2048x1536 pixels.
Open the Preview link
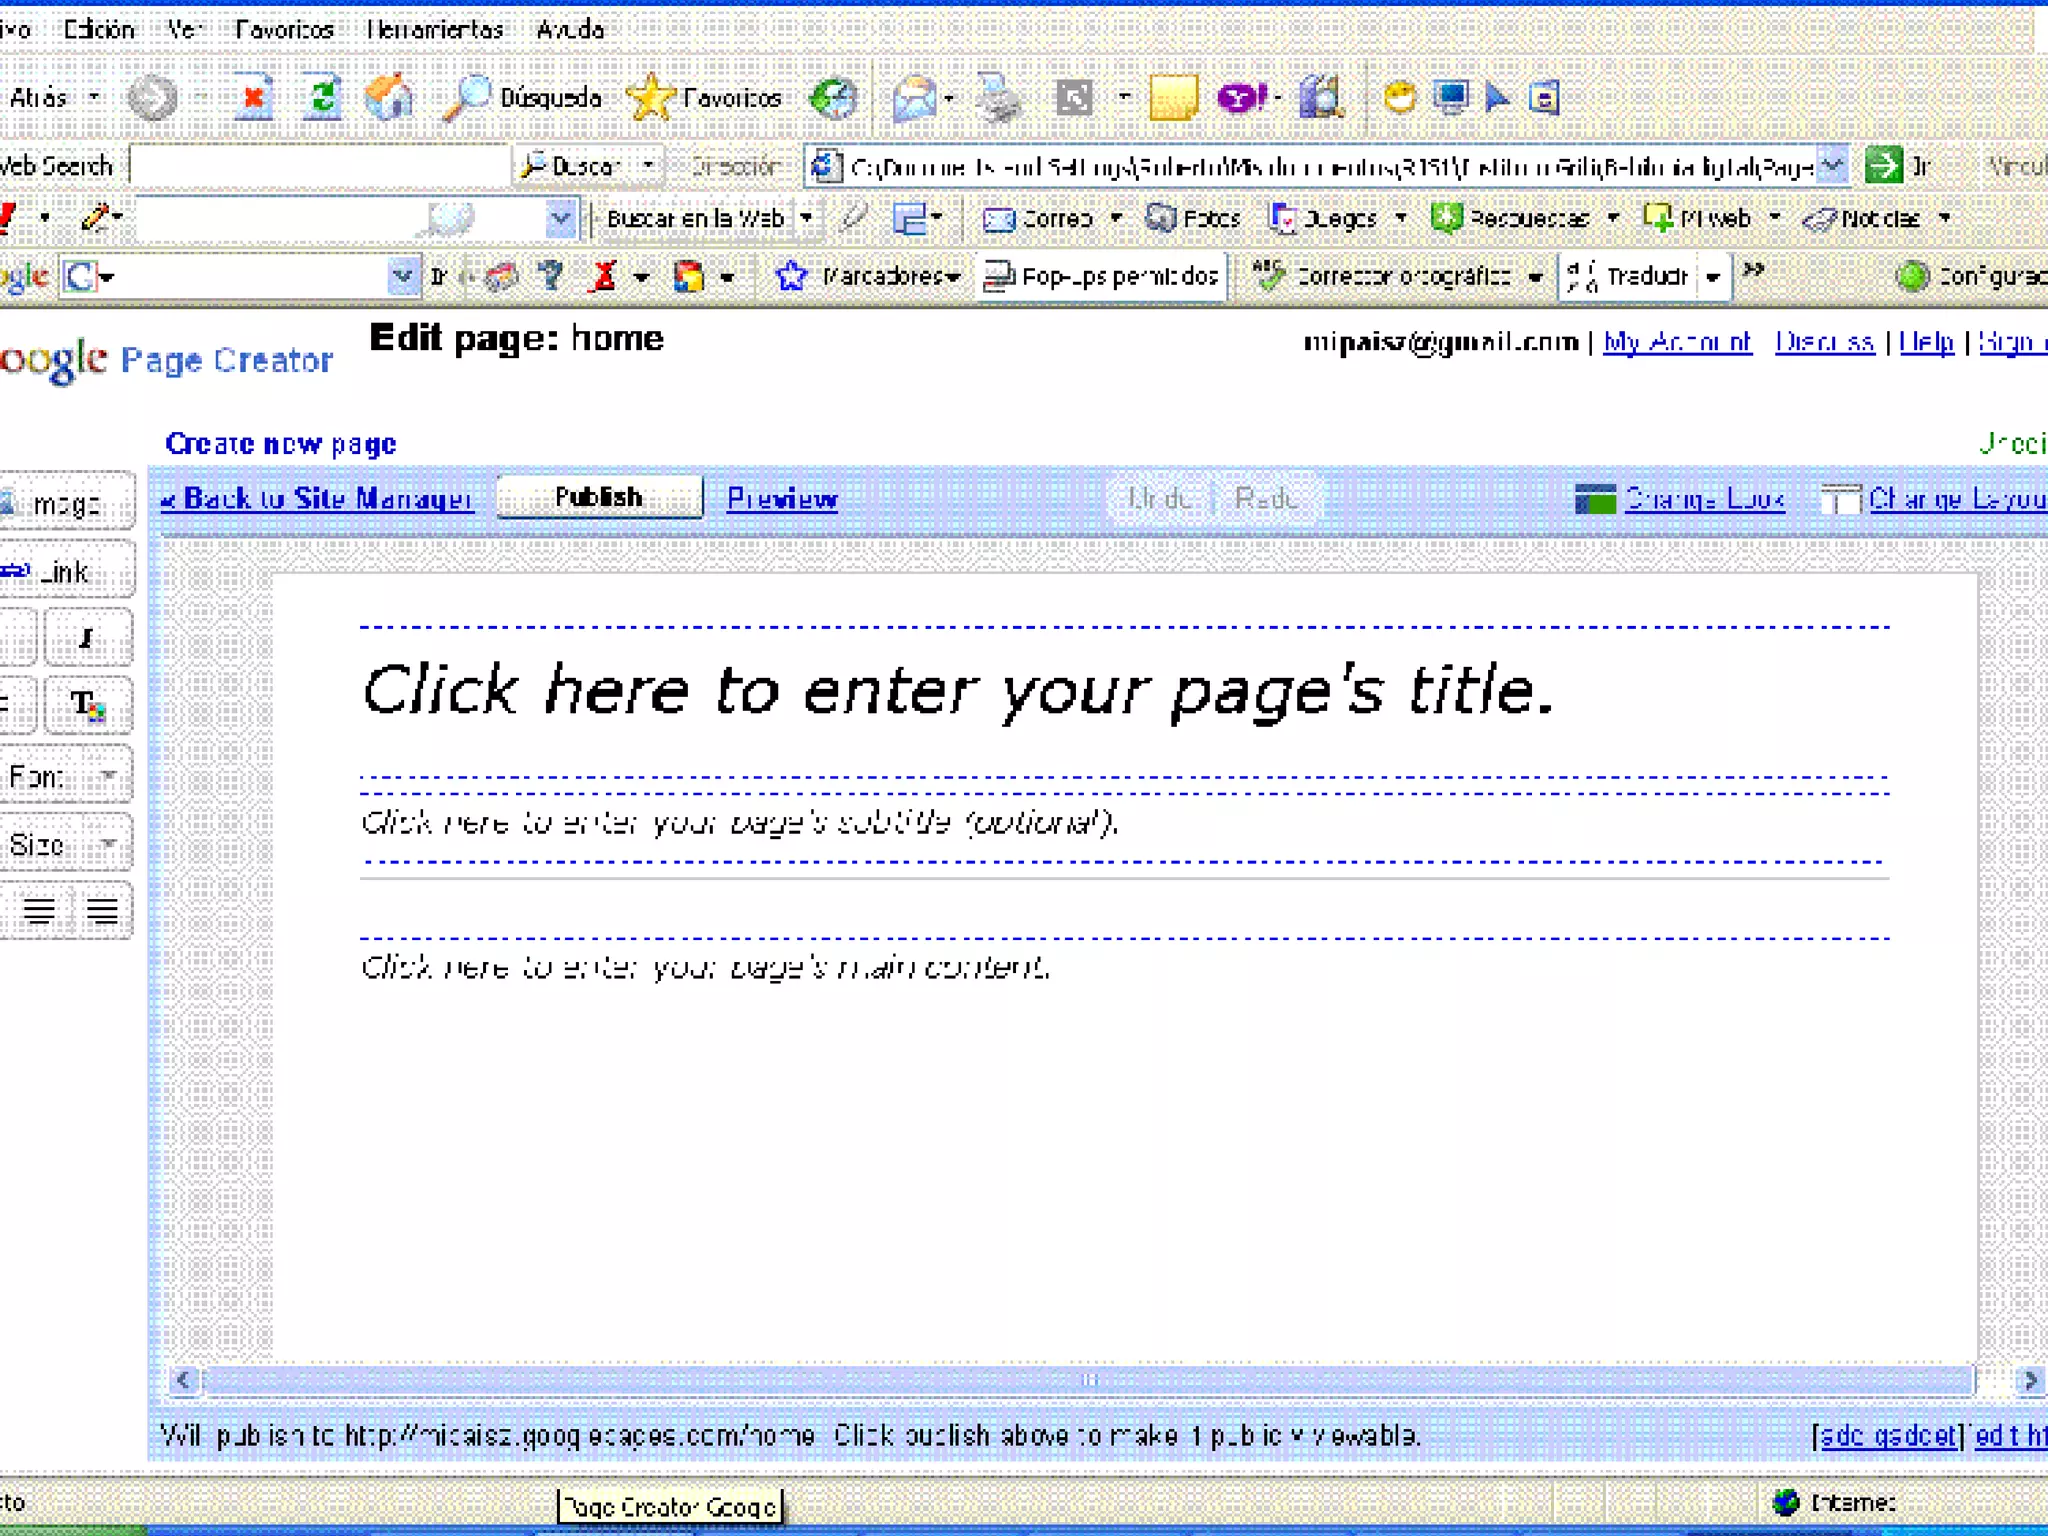click(x=782, y=498)
